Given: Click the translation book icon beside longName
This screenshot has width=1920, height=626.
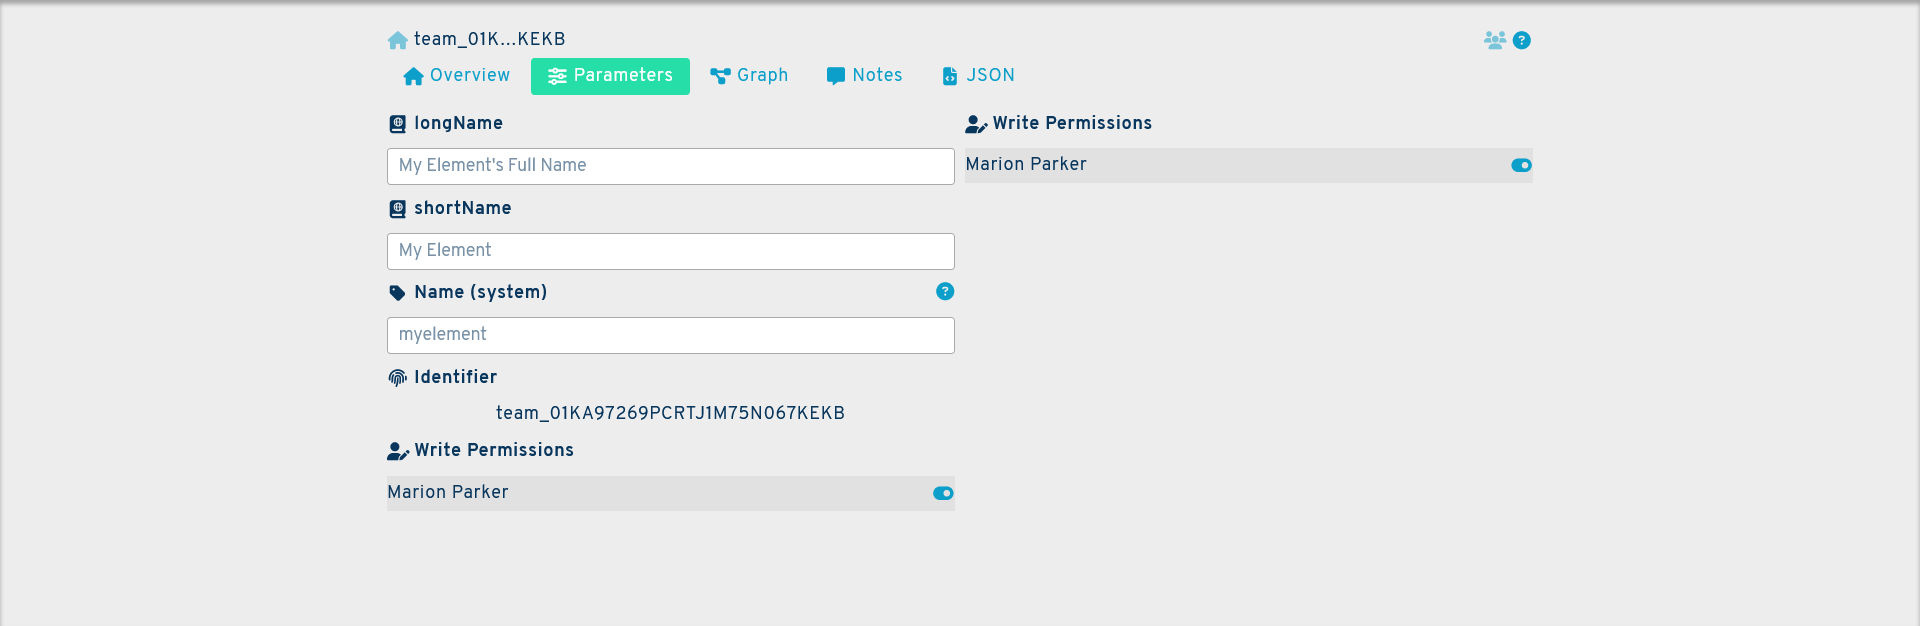Looking at the screenshot, I should point(397,123).
